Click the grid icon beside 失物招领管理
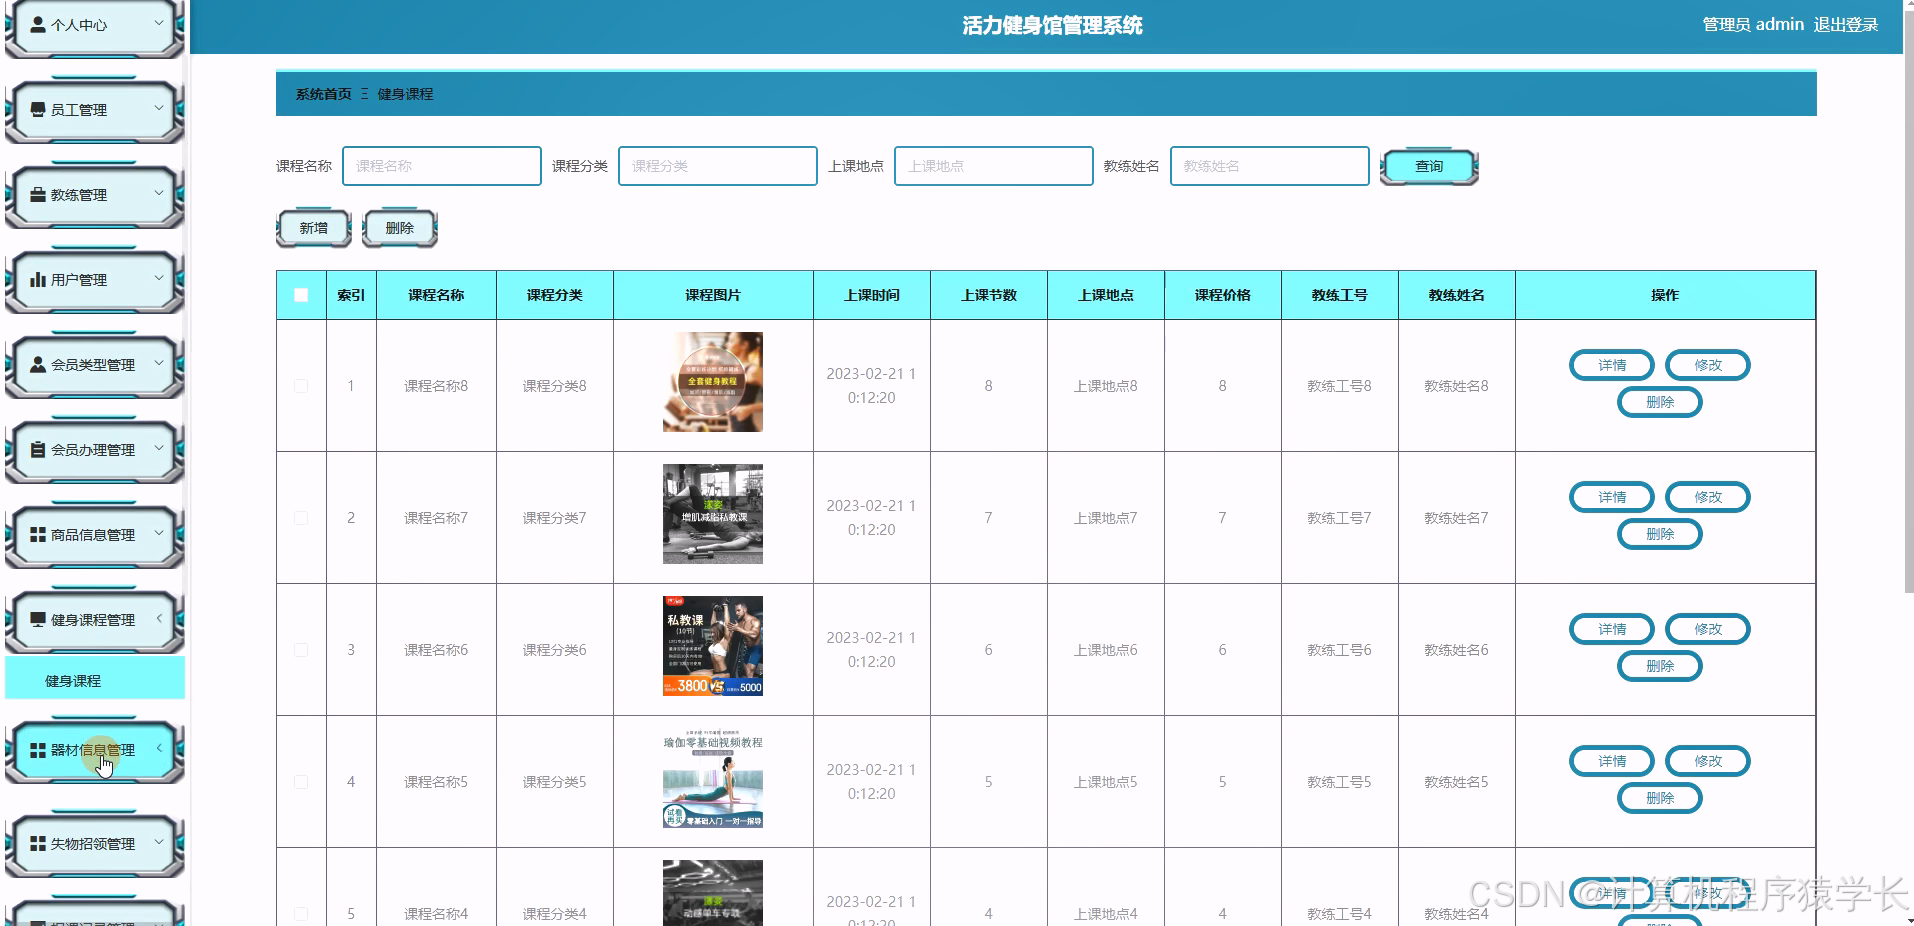 coord(38,844)
